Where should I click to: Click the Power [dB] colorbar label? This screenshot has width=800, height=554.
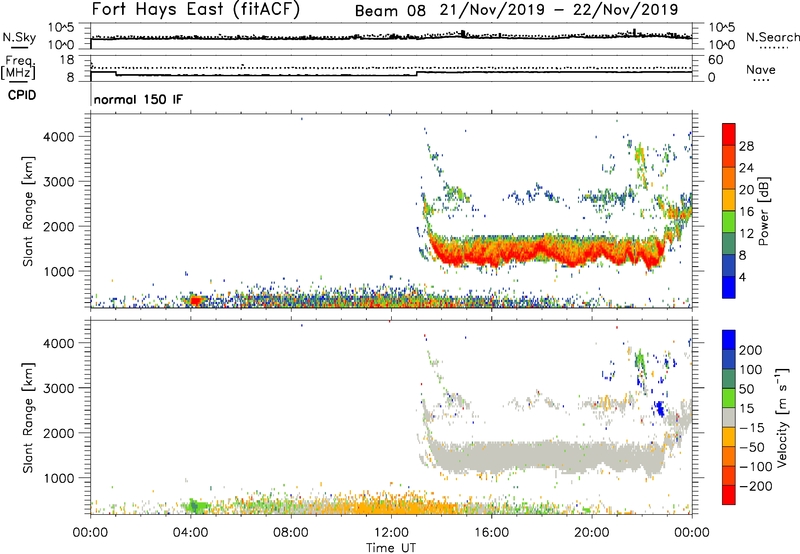pos(764,211)
